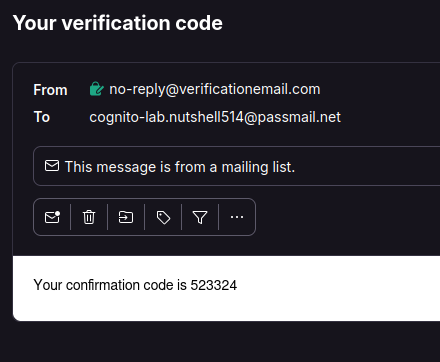Click the 'Your confirmation code is' text
Viewport: 440px width, 362px height.
coord(110,285)
